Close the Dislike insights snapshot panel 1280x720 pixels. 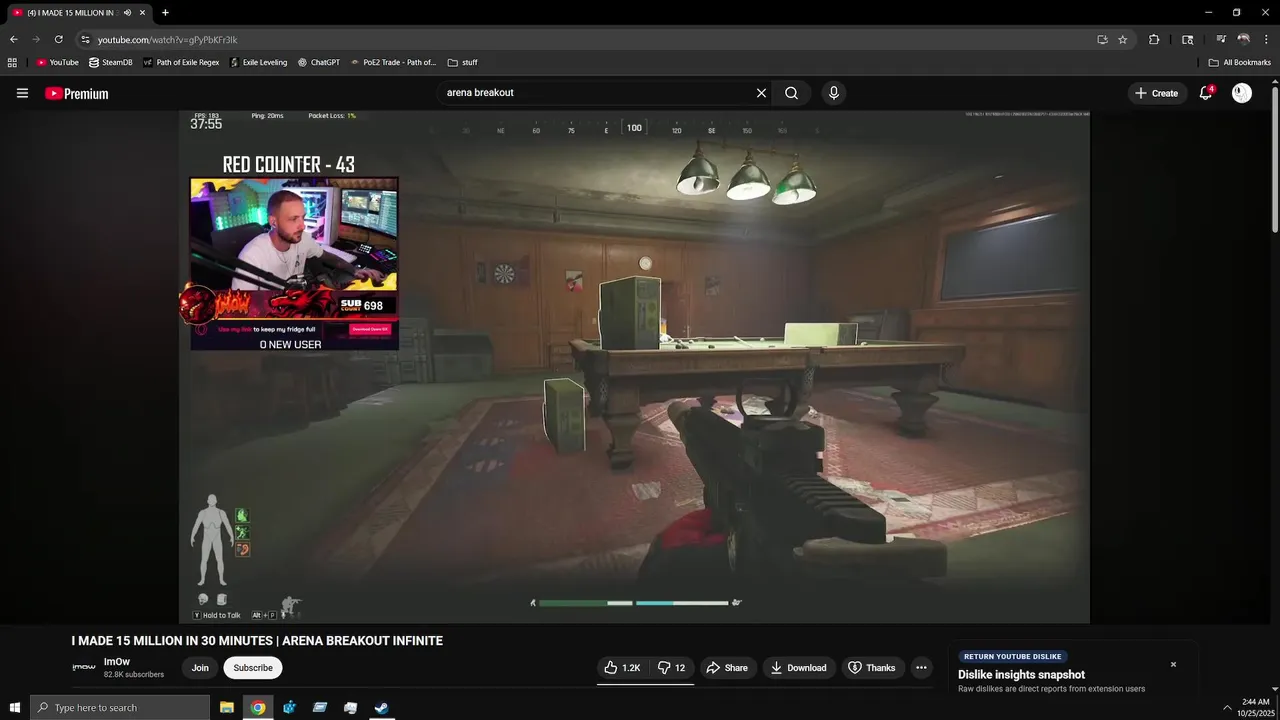point(1173,664)
